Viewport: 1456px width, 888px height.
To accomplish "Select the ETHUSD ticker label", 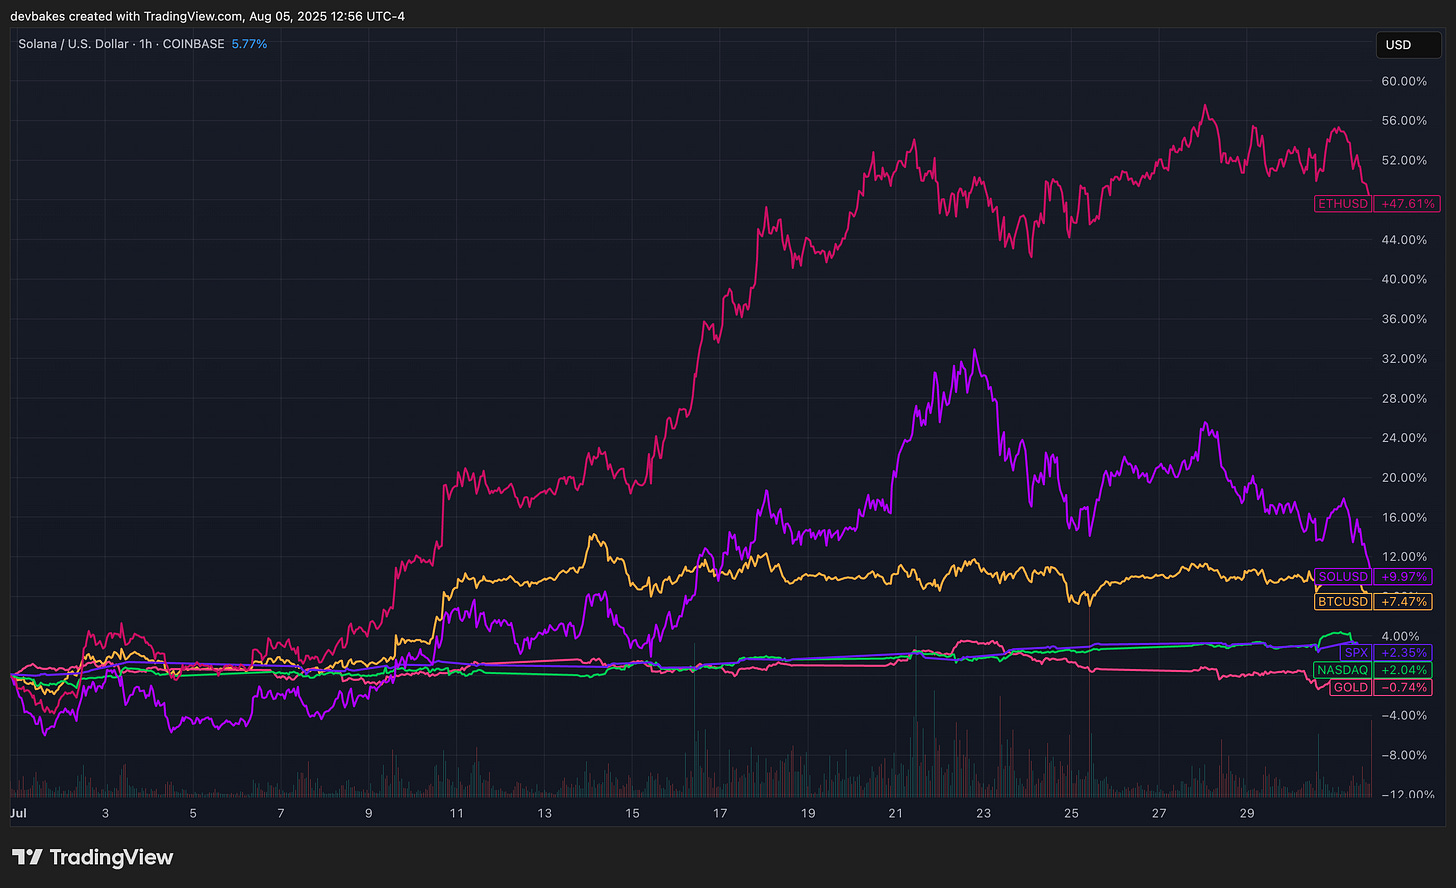I will click(1342, 203).
